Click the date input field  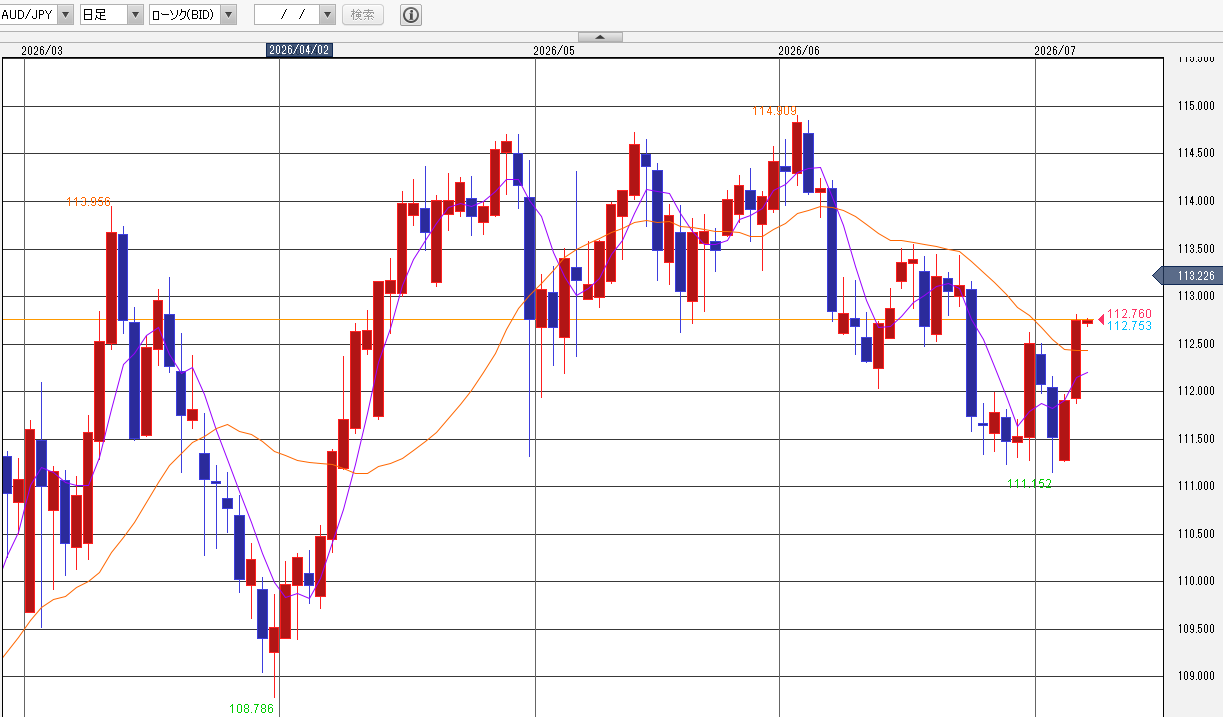pos(287,14)
